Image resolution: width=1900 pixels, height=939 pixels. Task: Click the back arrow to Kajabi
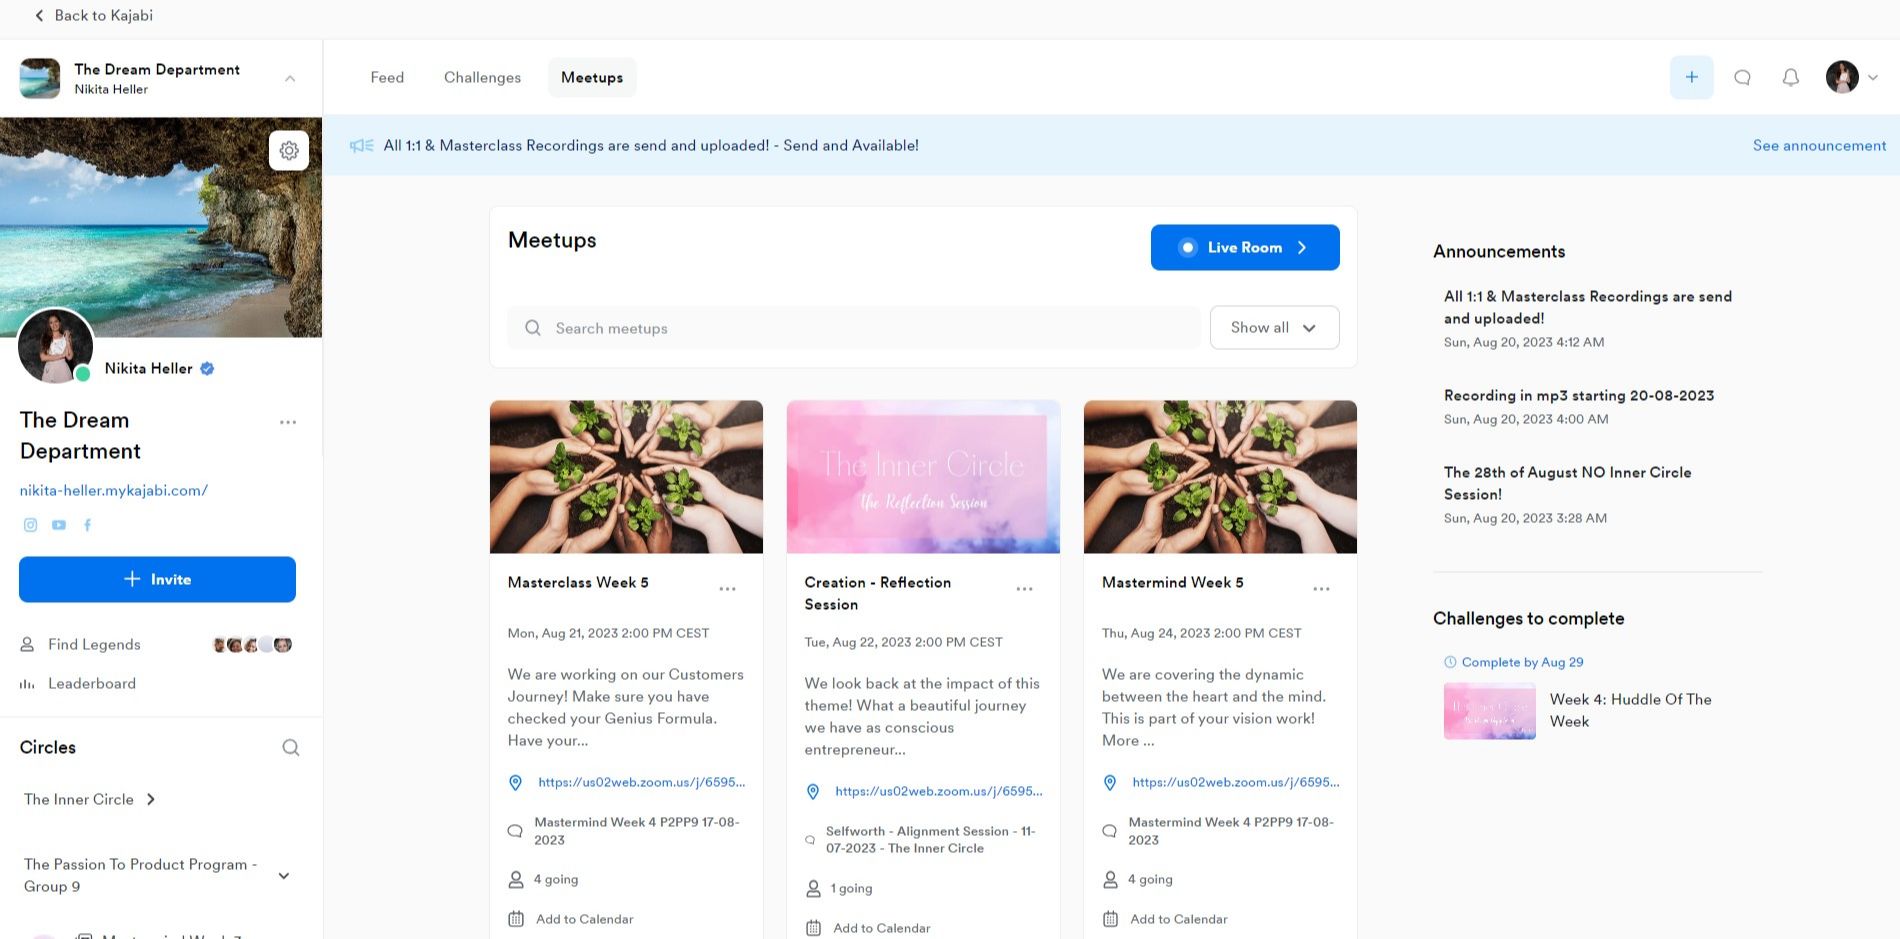click(x=39, y=15)
